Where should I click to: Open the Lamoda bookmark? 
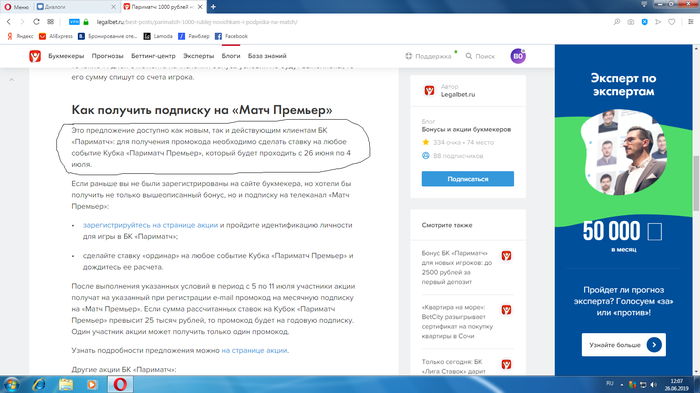click(158, 36)
